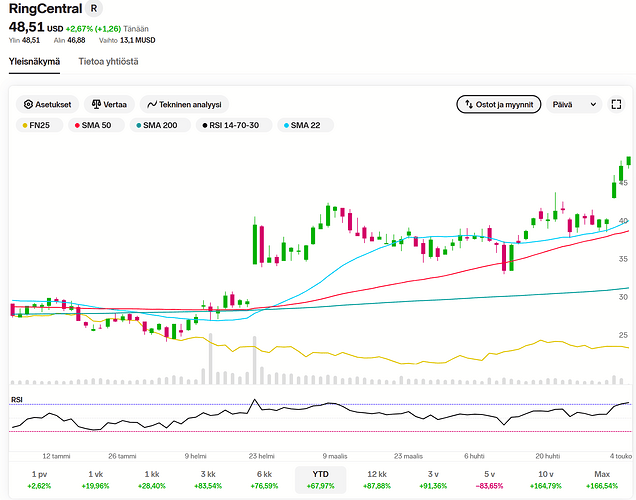Screen dimensions: 636x500
Task: Click the +2,67% (+1,26) daily change
Action: [x=93, y=29]
